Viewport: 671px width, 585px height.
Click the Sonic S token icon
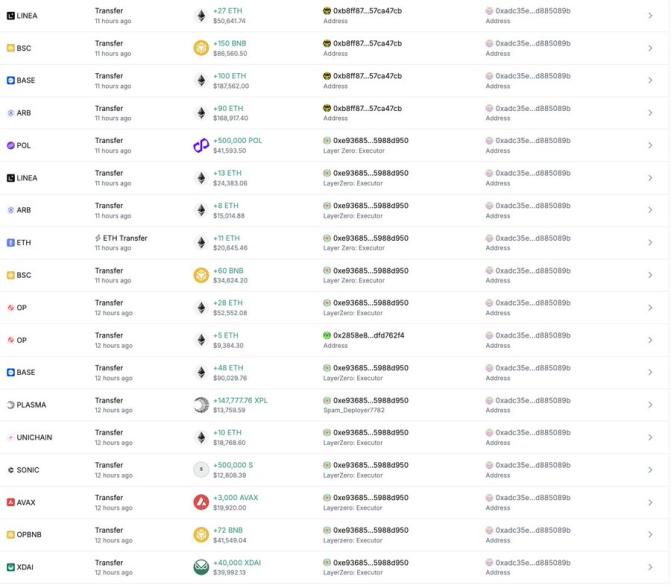coord(201,470)
